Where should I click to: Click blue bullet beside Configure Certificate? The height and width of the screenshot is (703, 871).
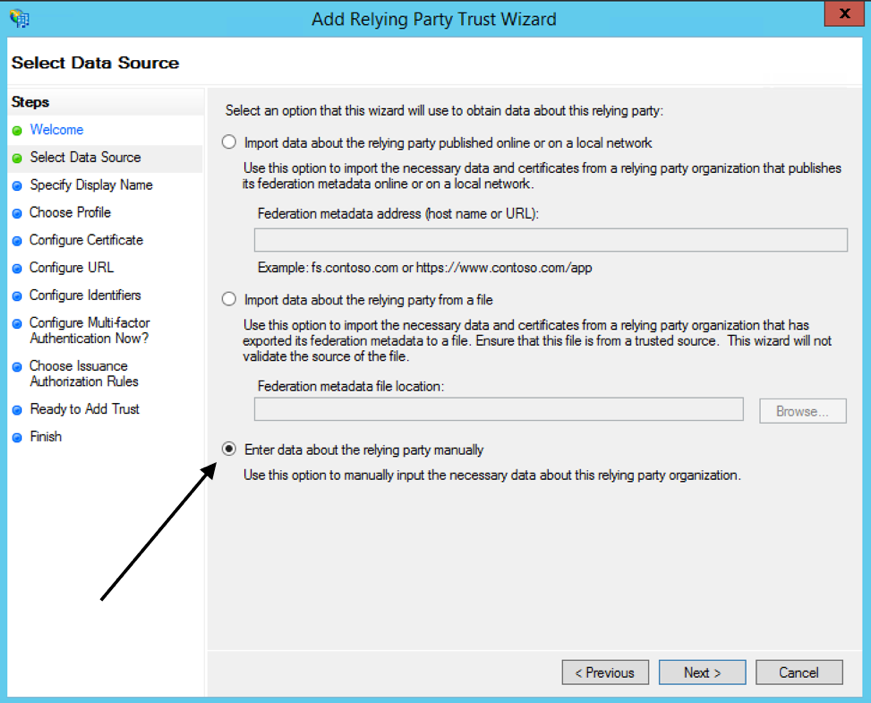coord(17,241)
